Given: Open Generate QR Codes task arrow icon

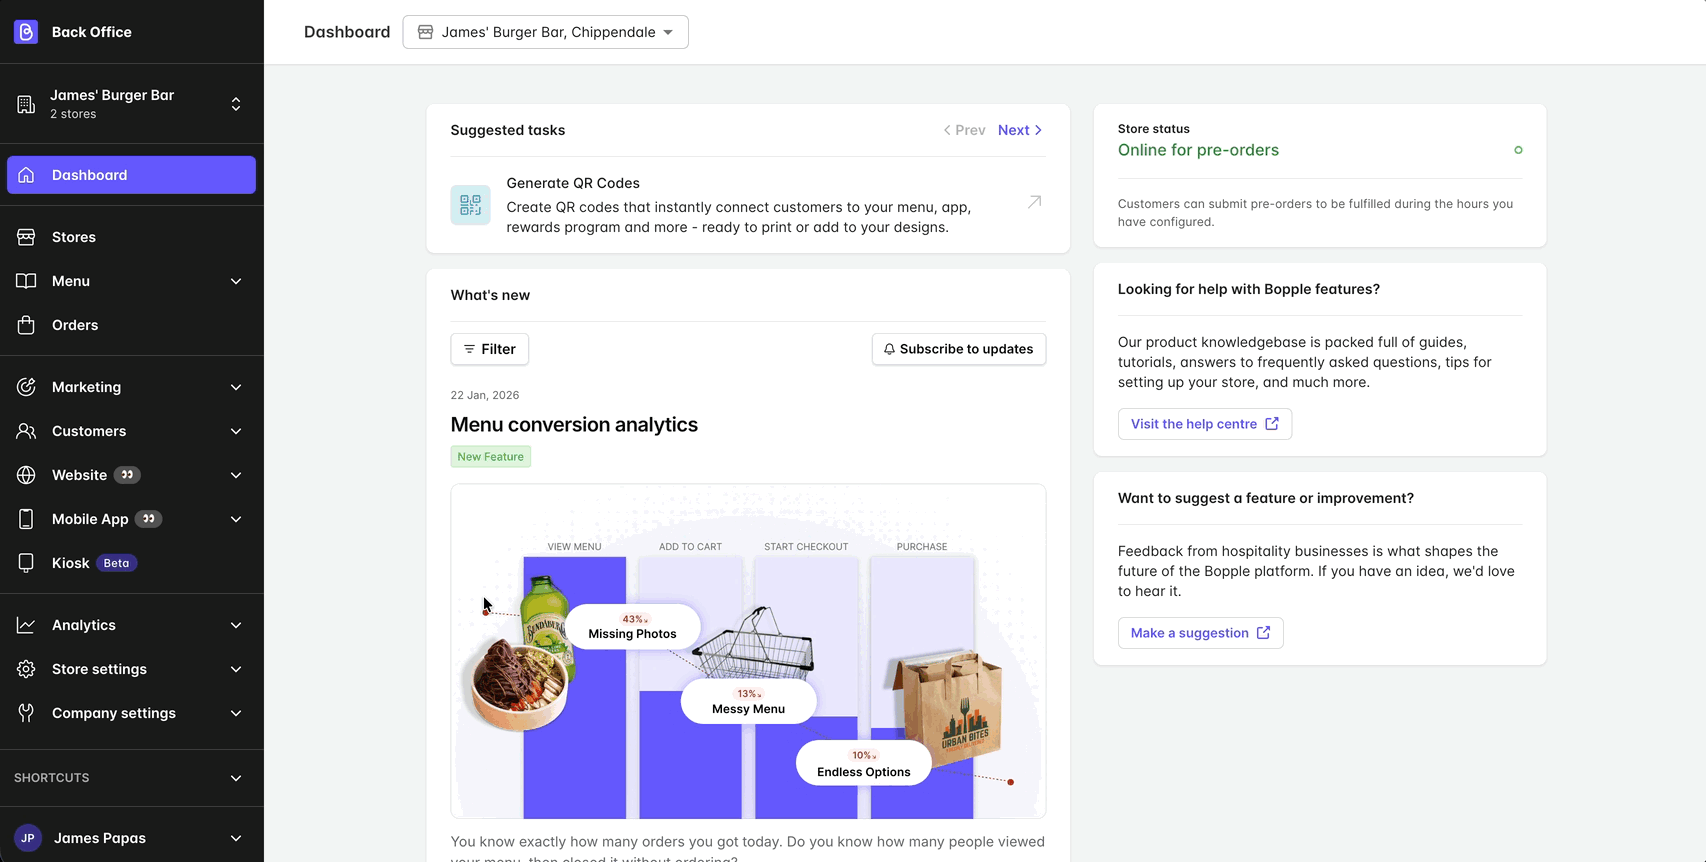Looking at the screenshot, I should point(1034,202).
